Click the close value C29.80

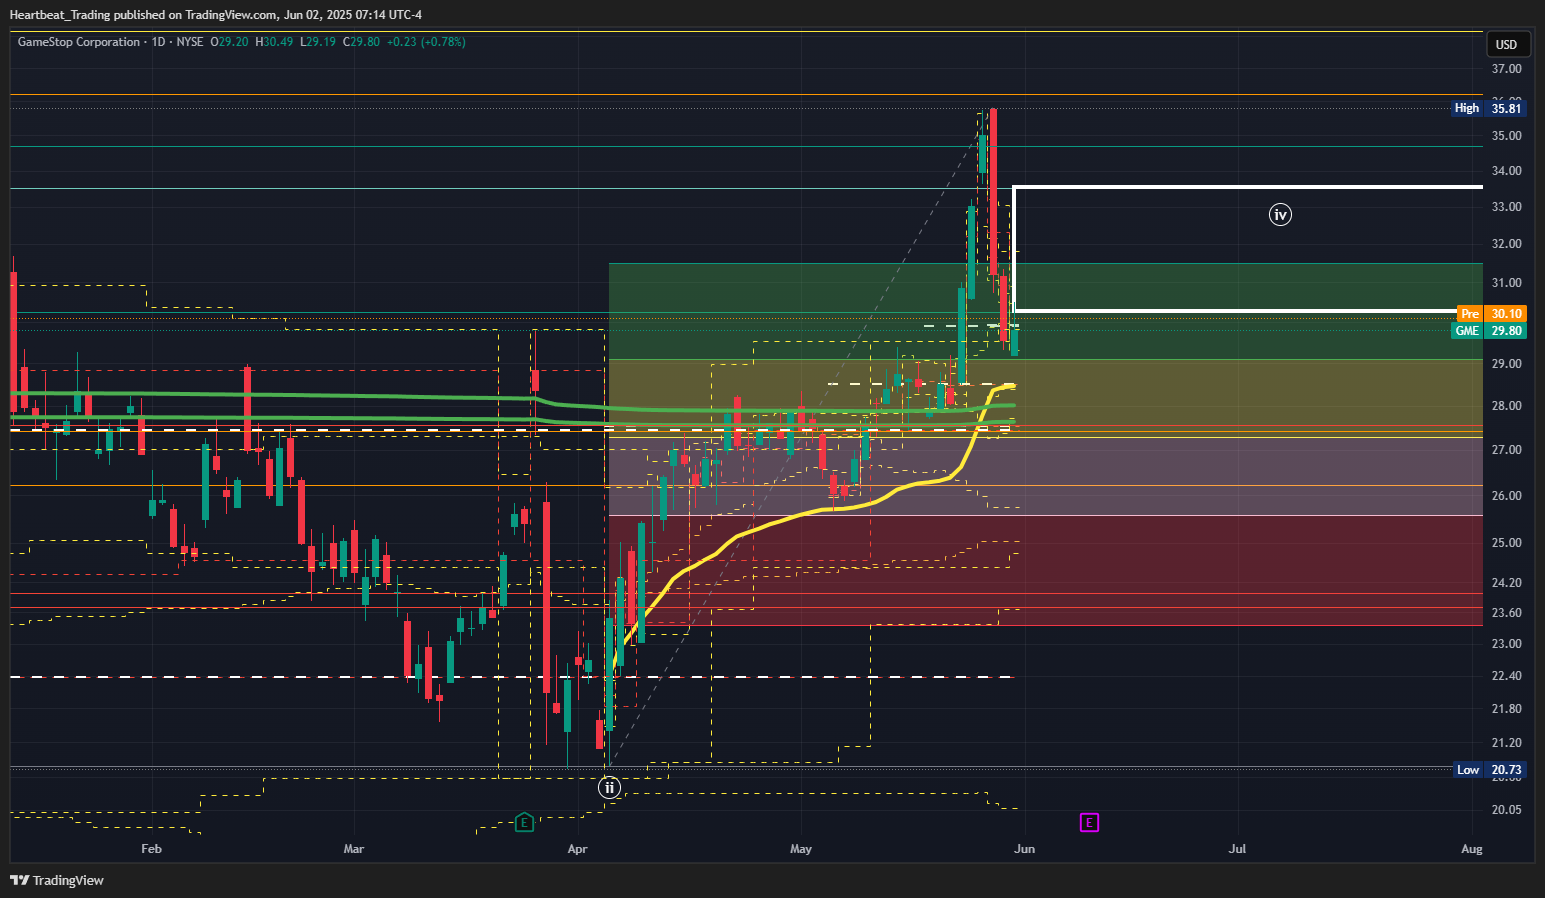361,42
